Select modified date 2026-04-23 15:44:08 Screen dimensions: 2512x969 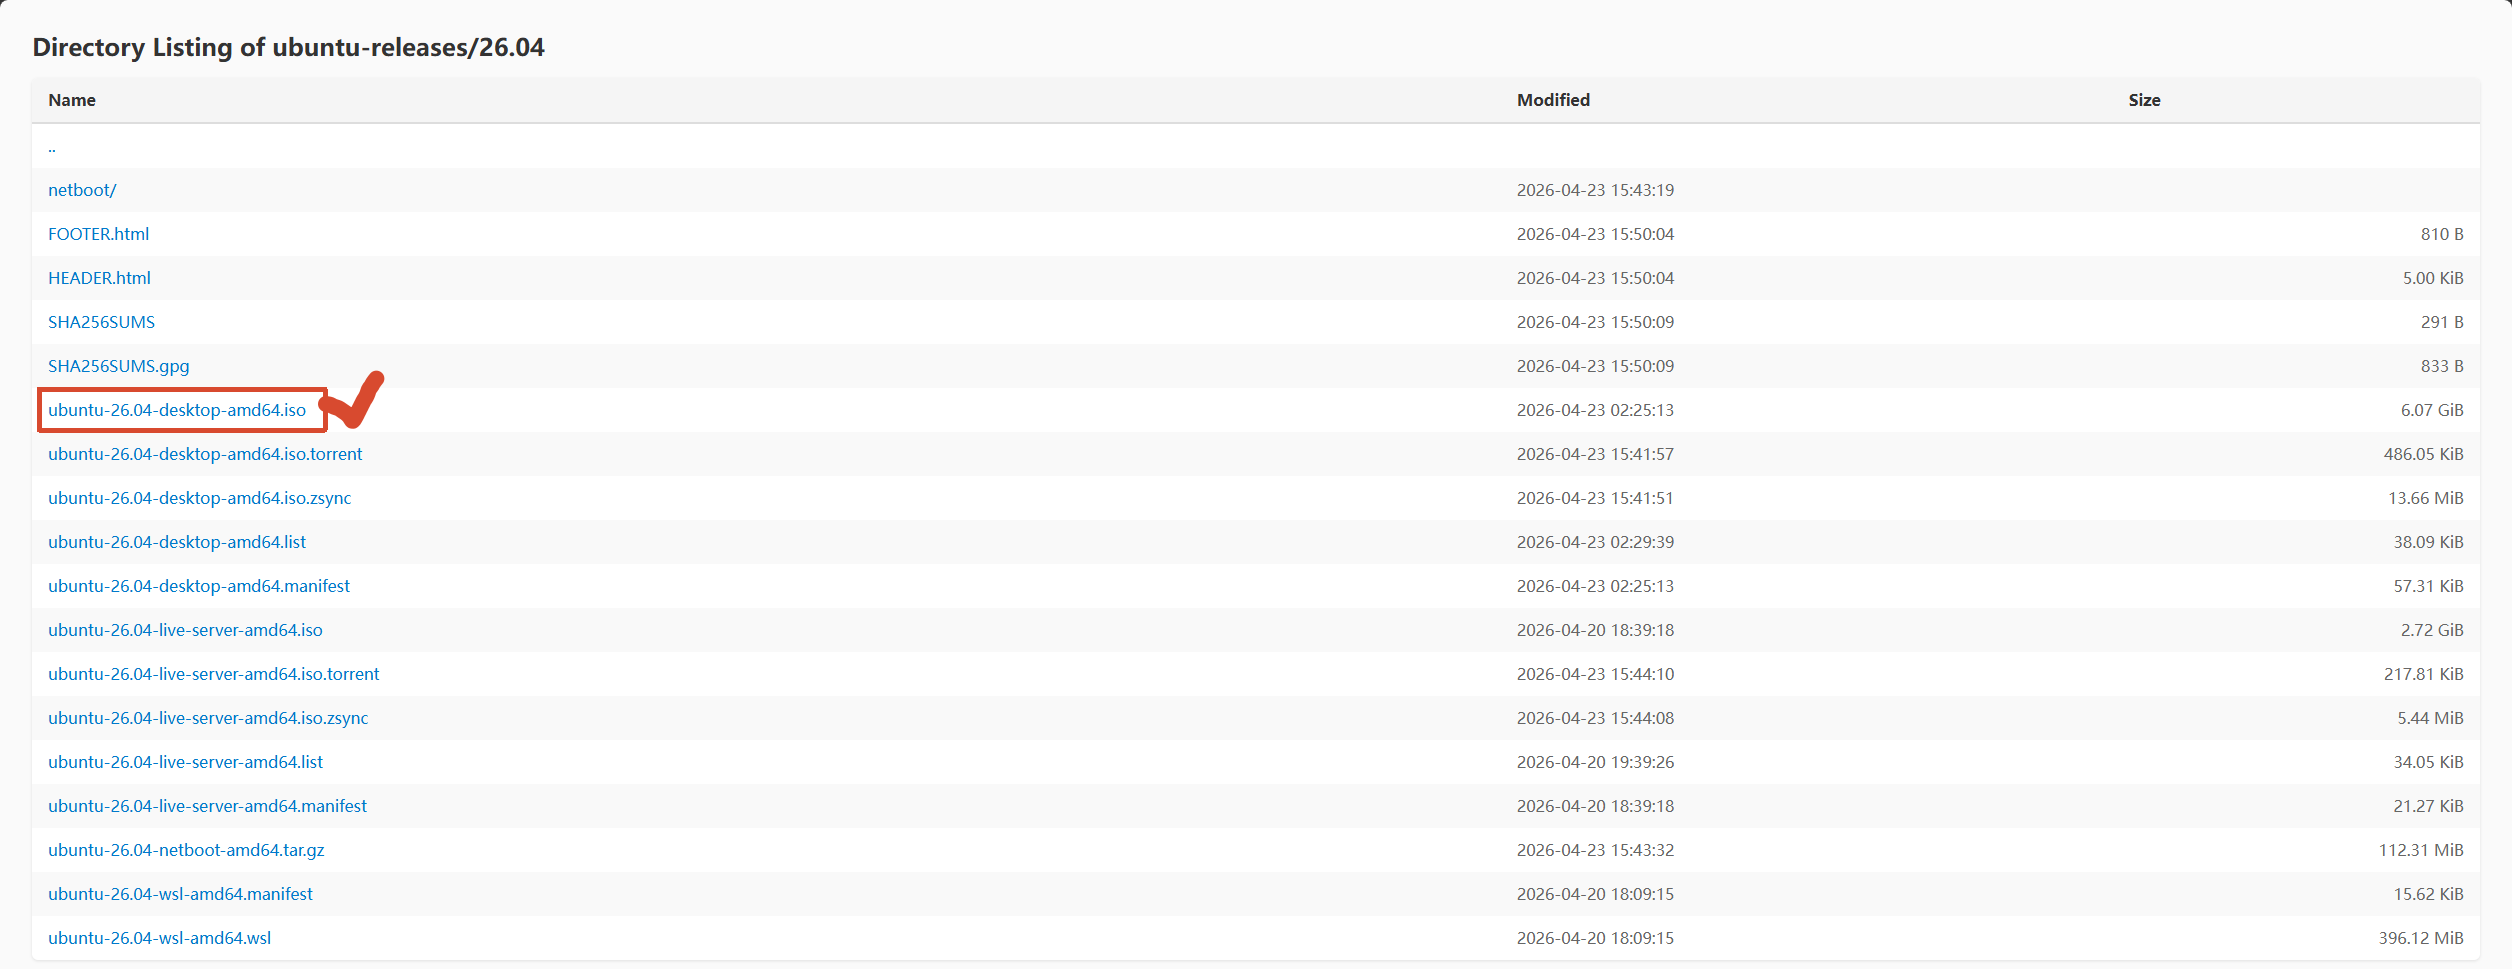[1595, 718]
